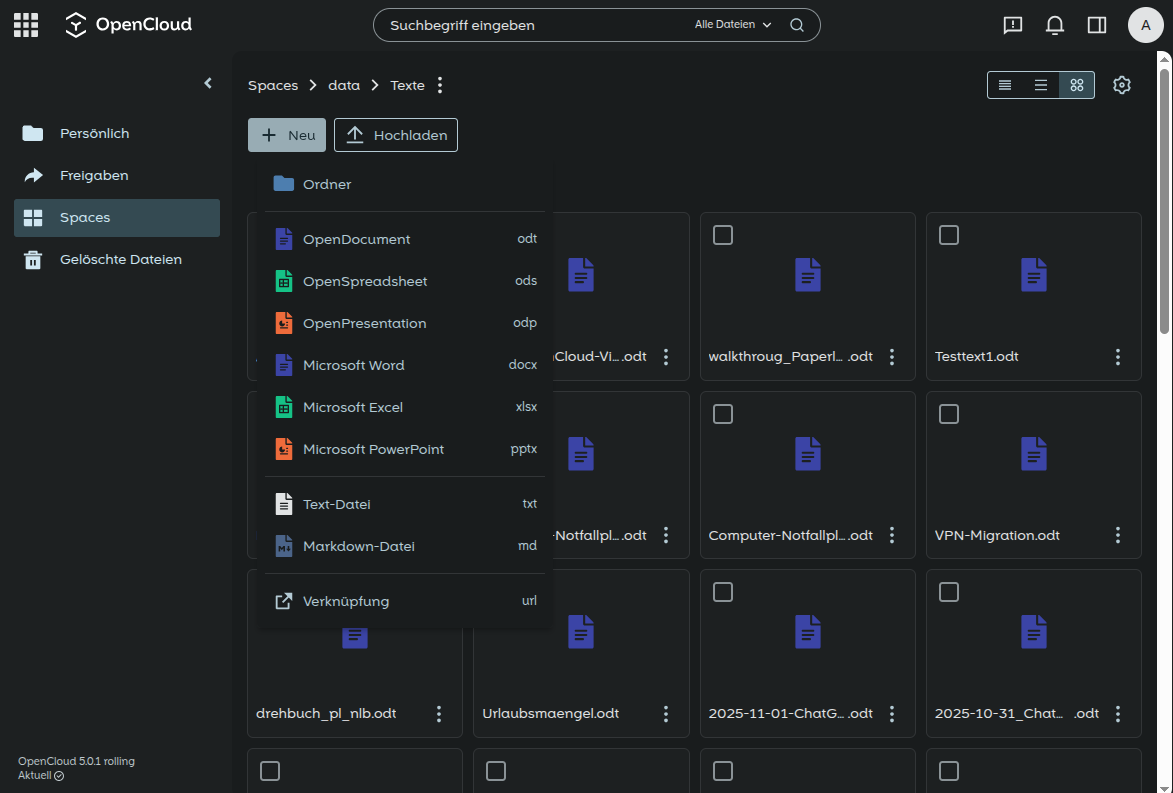The image size is (1173, 793).
Task: Click the Neu button
Action: tap(287, 135)
